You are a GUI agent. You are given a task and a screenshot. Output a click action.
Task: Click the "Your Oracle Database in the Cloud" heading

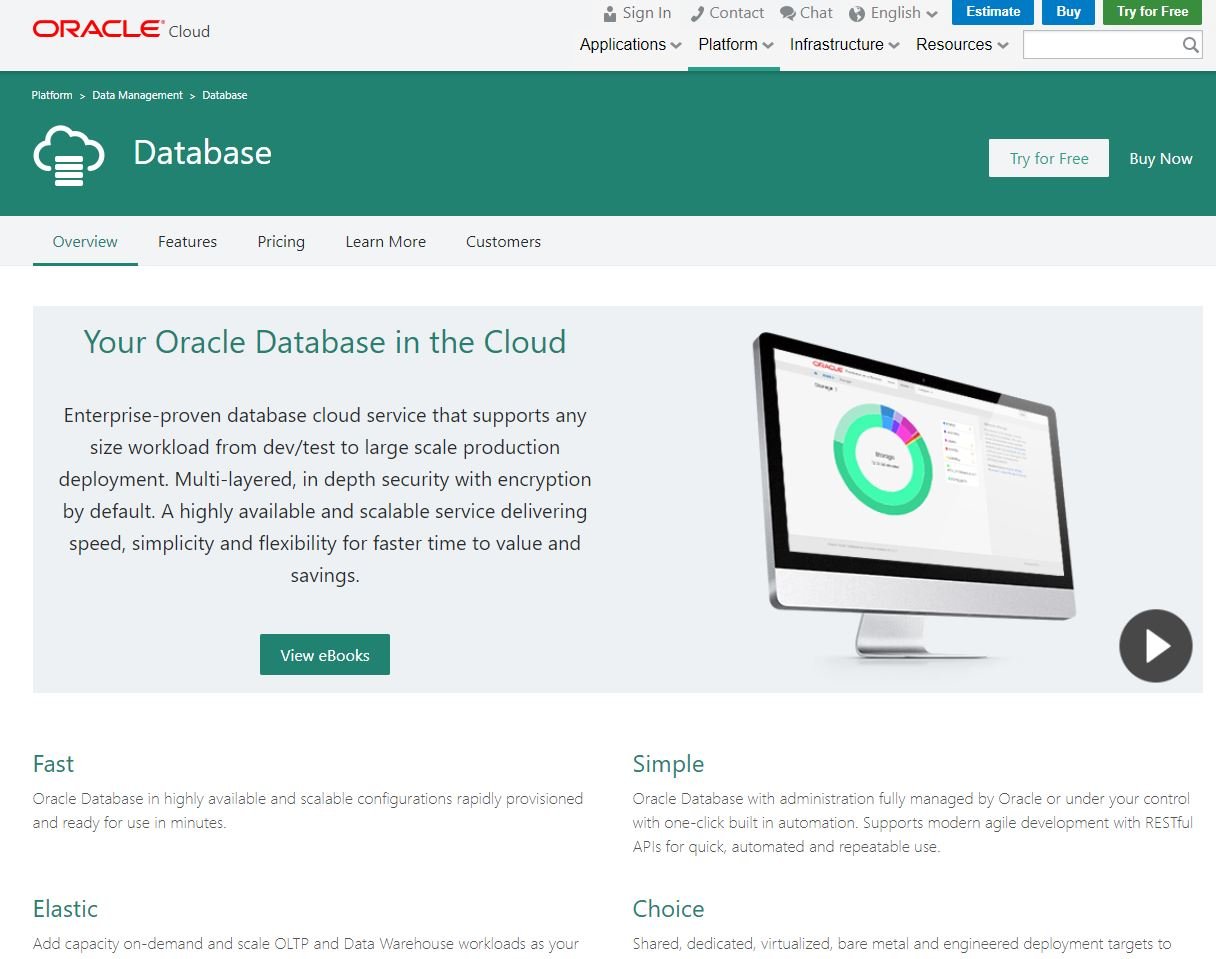[325, 342]
